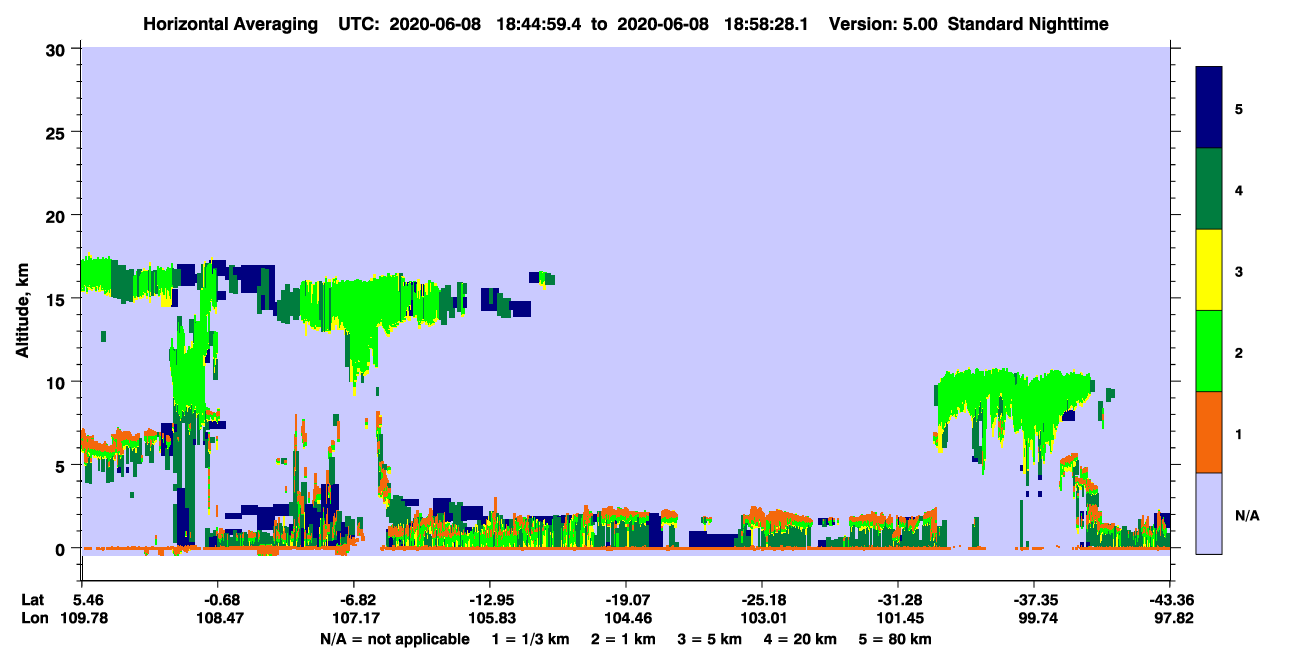The width and height of the screenshot is (1300, 667).
Task: Click the 'Lat' row label
Action: [x=31, y=600]
